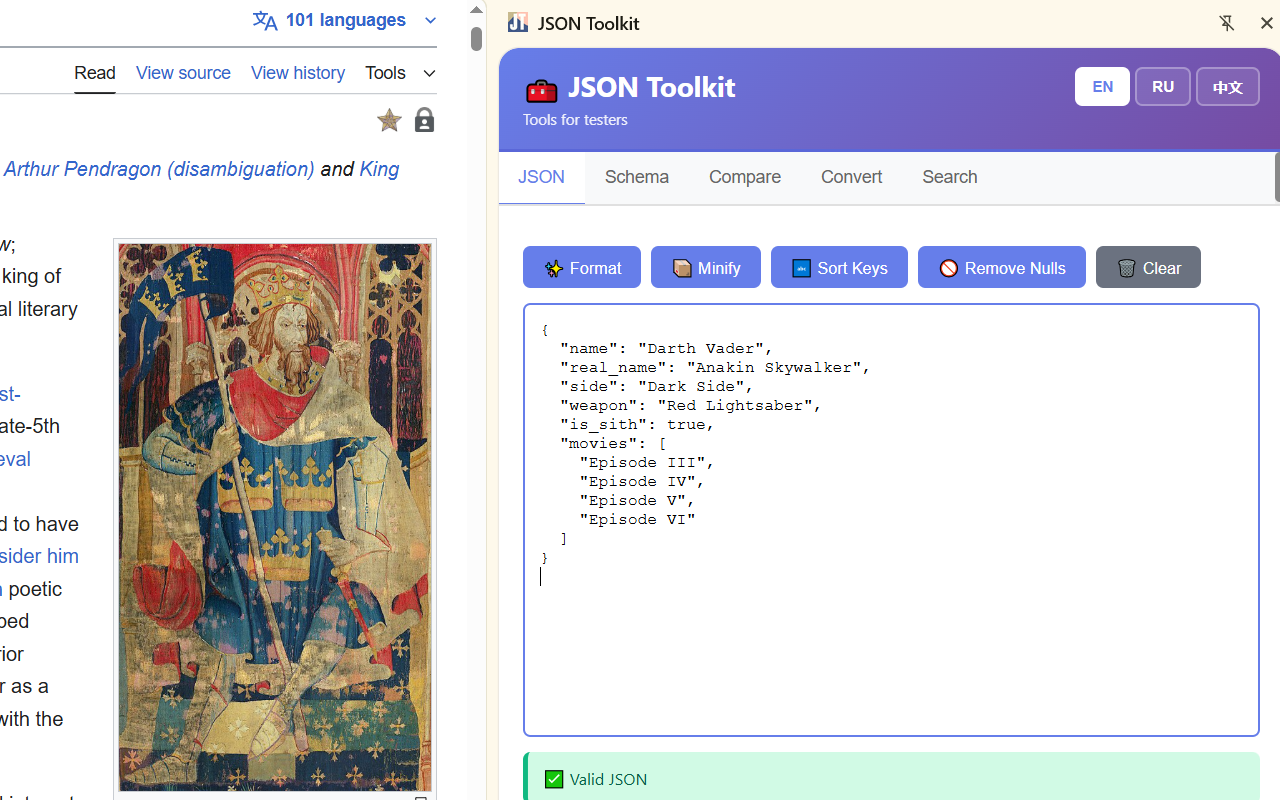Switch toolkit language to 中文

1228,87
